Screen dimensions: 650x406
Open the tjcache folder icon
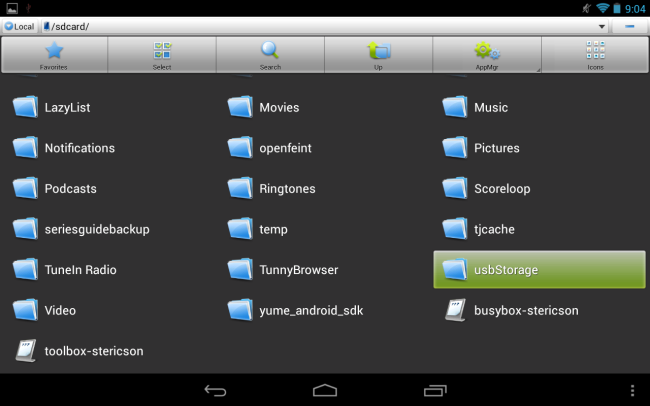[x=455, y=229]
